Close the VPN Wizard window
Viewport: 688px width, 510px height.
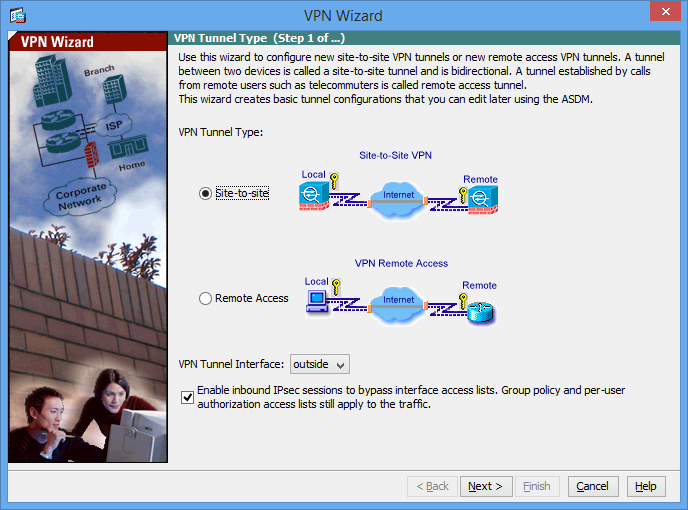click(x=665, y=11)
